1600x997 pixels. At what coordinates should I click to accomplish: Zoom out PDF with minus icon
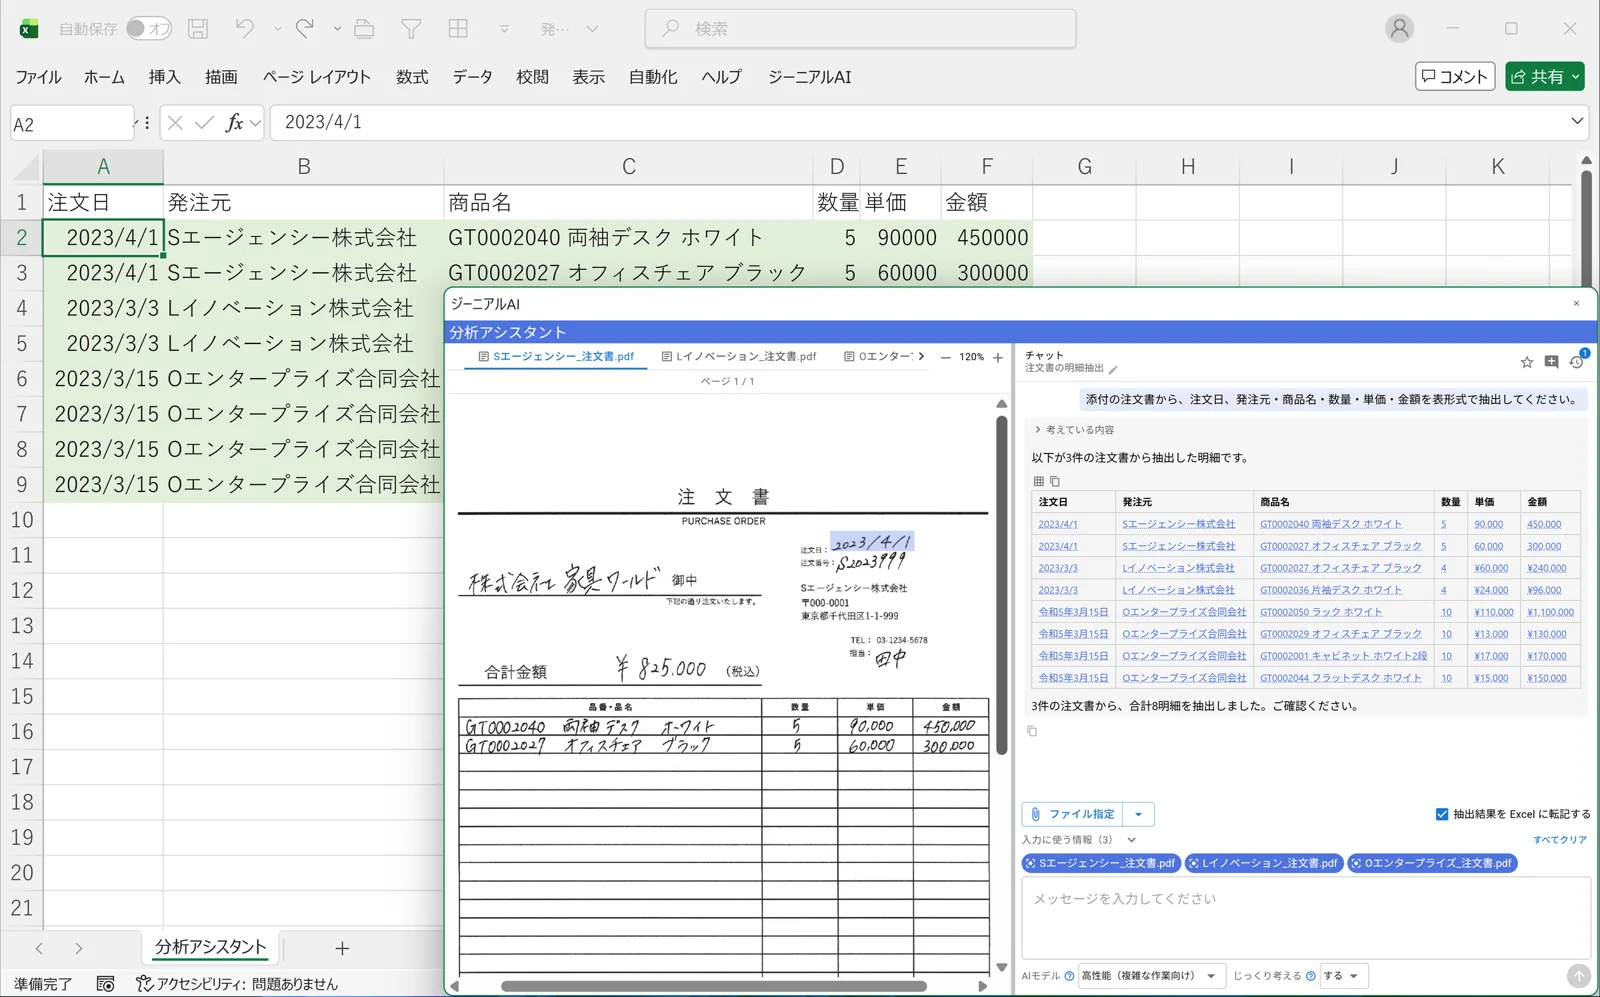(945, 357)
